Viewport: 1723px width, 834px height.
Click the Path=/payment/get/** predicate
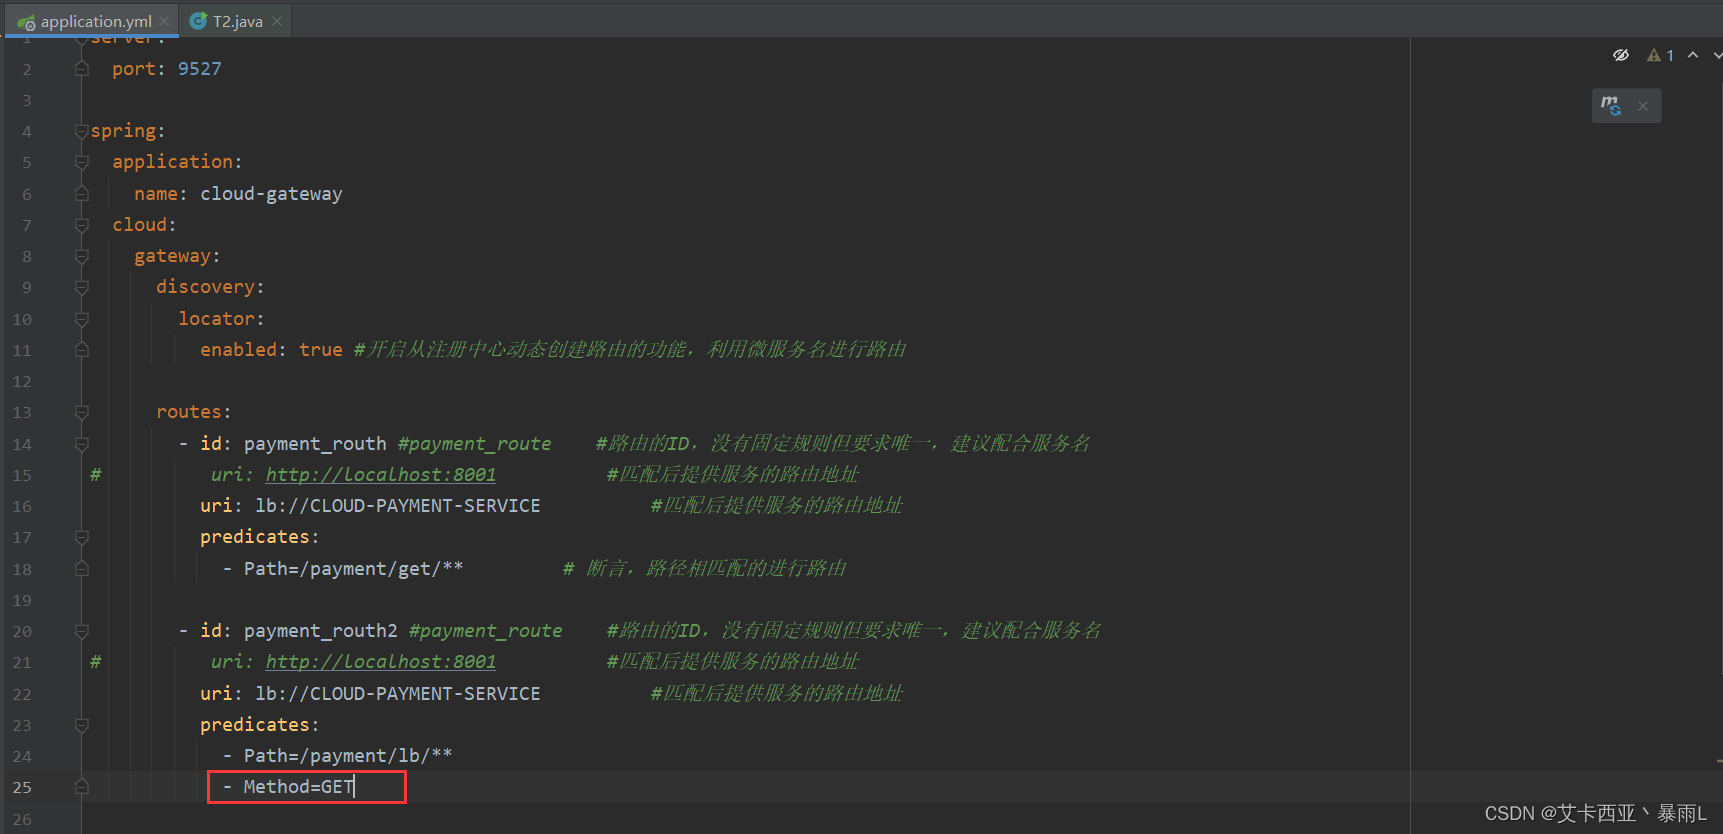(x=353, y=569)
